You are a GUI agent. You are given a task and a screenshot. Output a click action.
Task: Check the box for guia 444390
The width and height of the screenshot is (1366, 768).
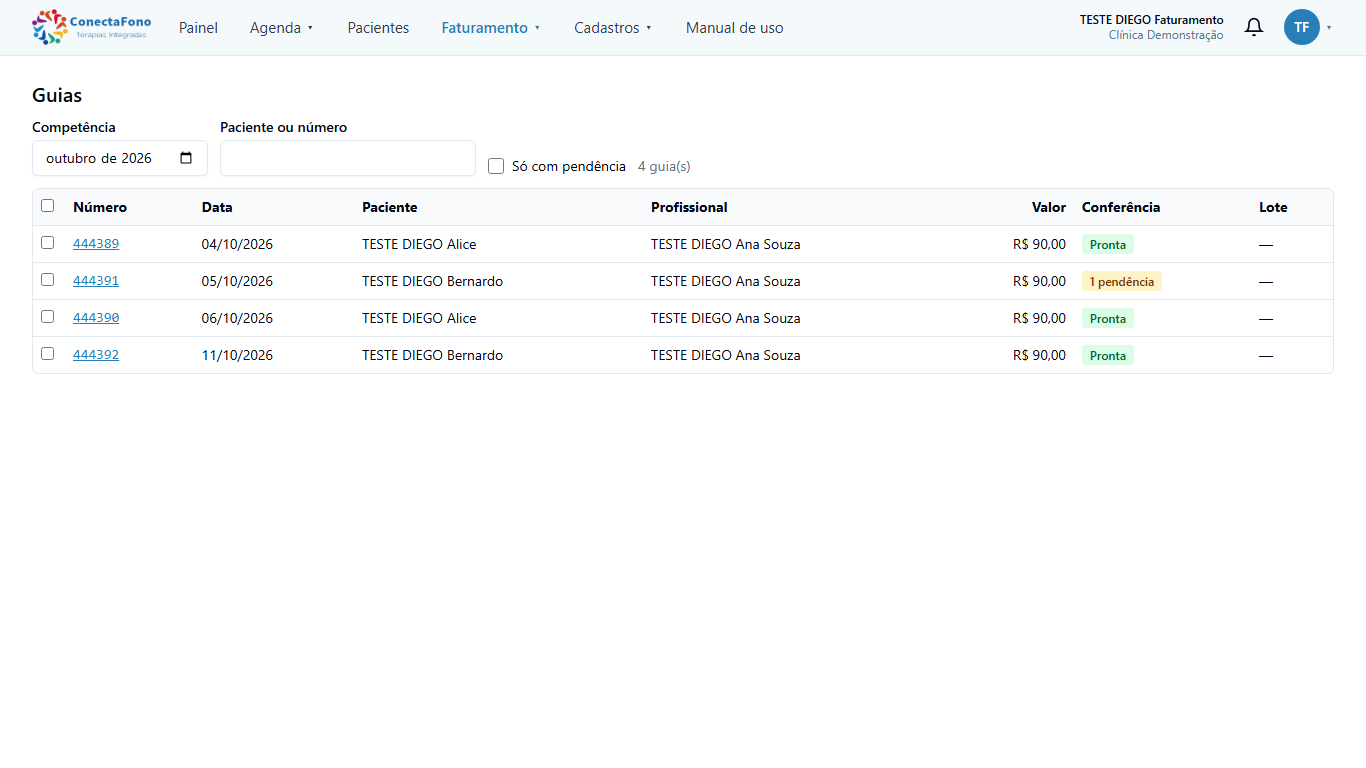(x=47, y=317)
